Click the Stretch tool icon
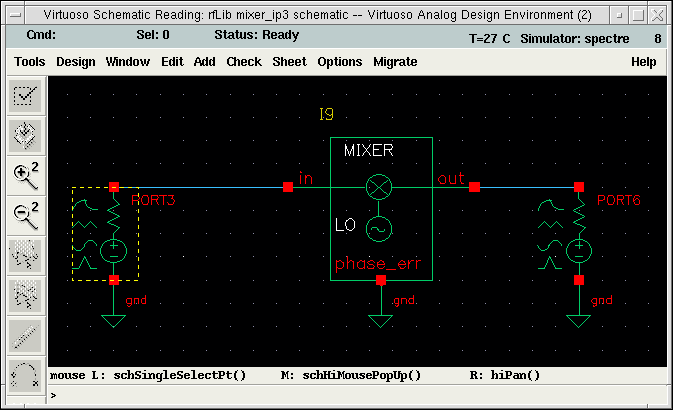This screenshot has height=410, width=673. click(x=25, y=256)
